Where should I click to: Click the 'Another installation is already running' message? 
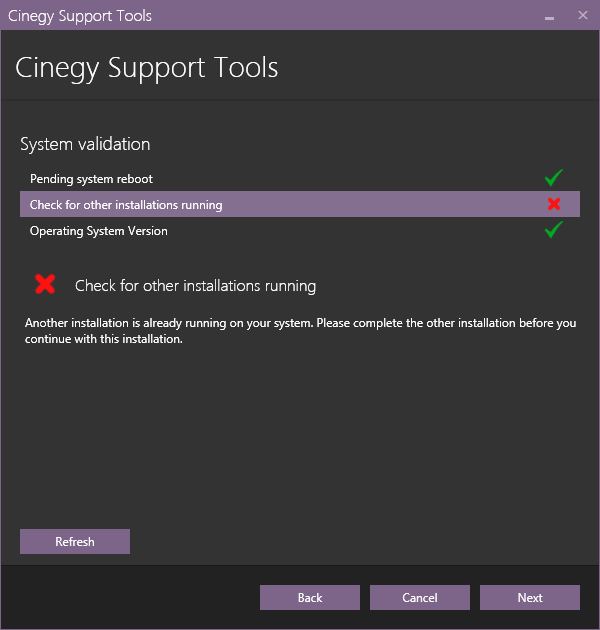tap(300, 331)
